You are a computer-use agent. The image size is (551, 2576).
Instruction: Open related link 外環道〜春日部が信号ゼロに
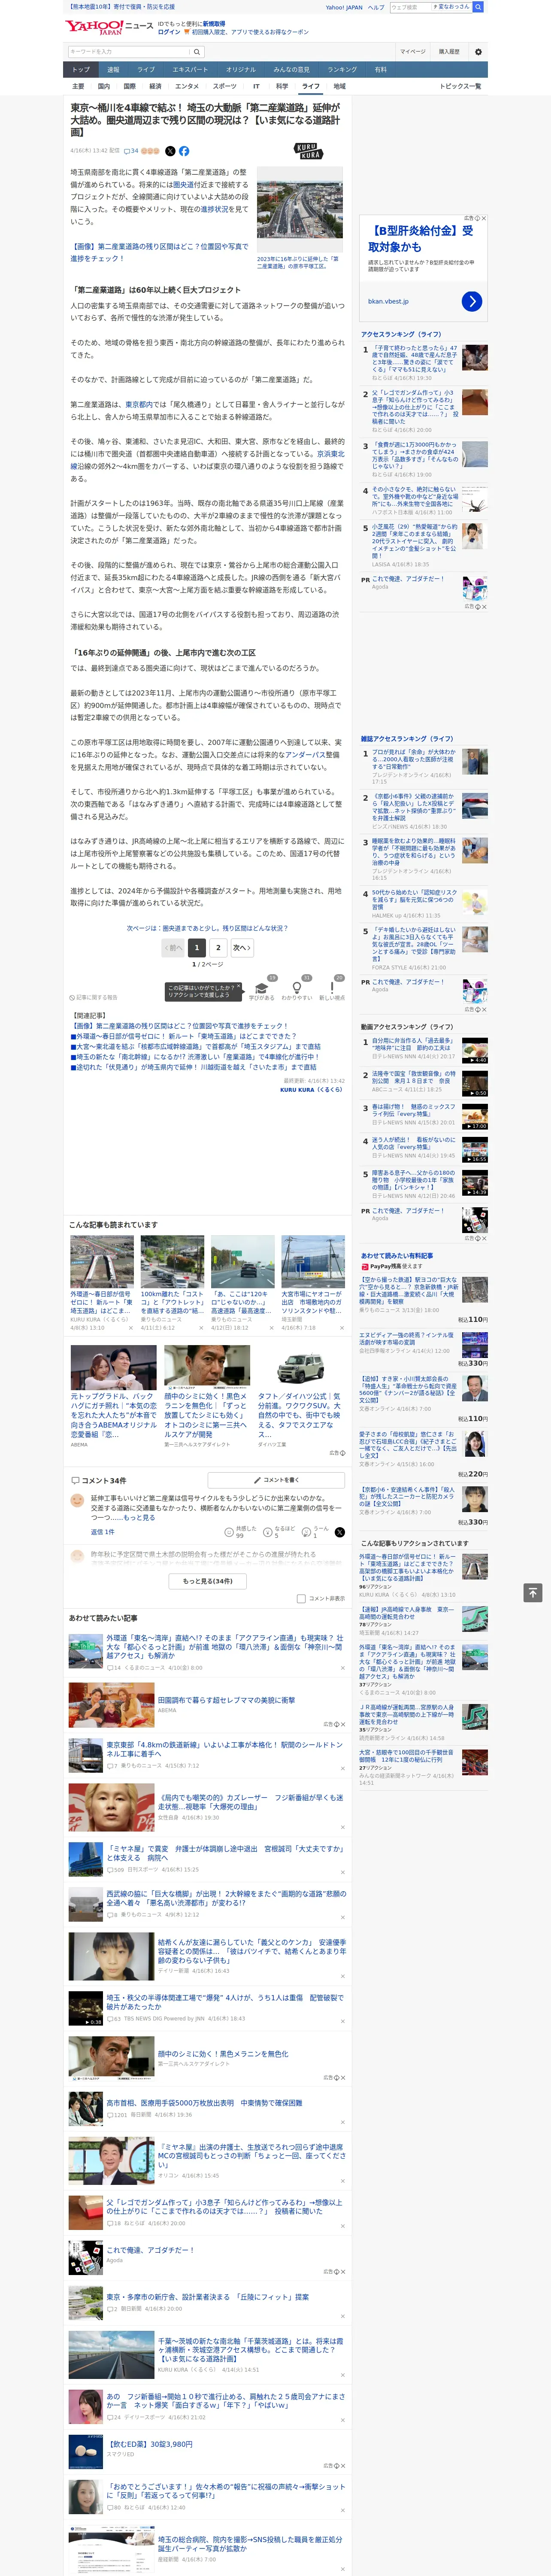pos(184,1036)
